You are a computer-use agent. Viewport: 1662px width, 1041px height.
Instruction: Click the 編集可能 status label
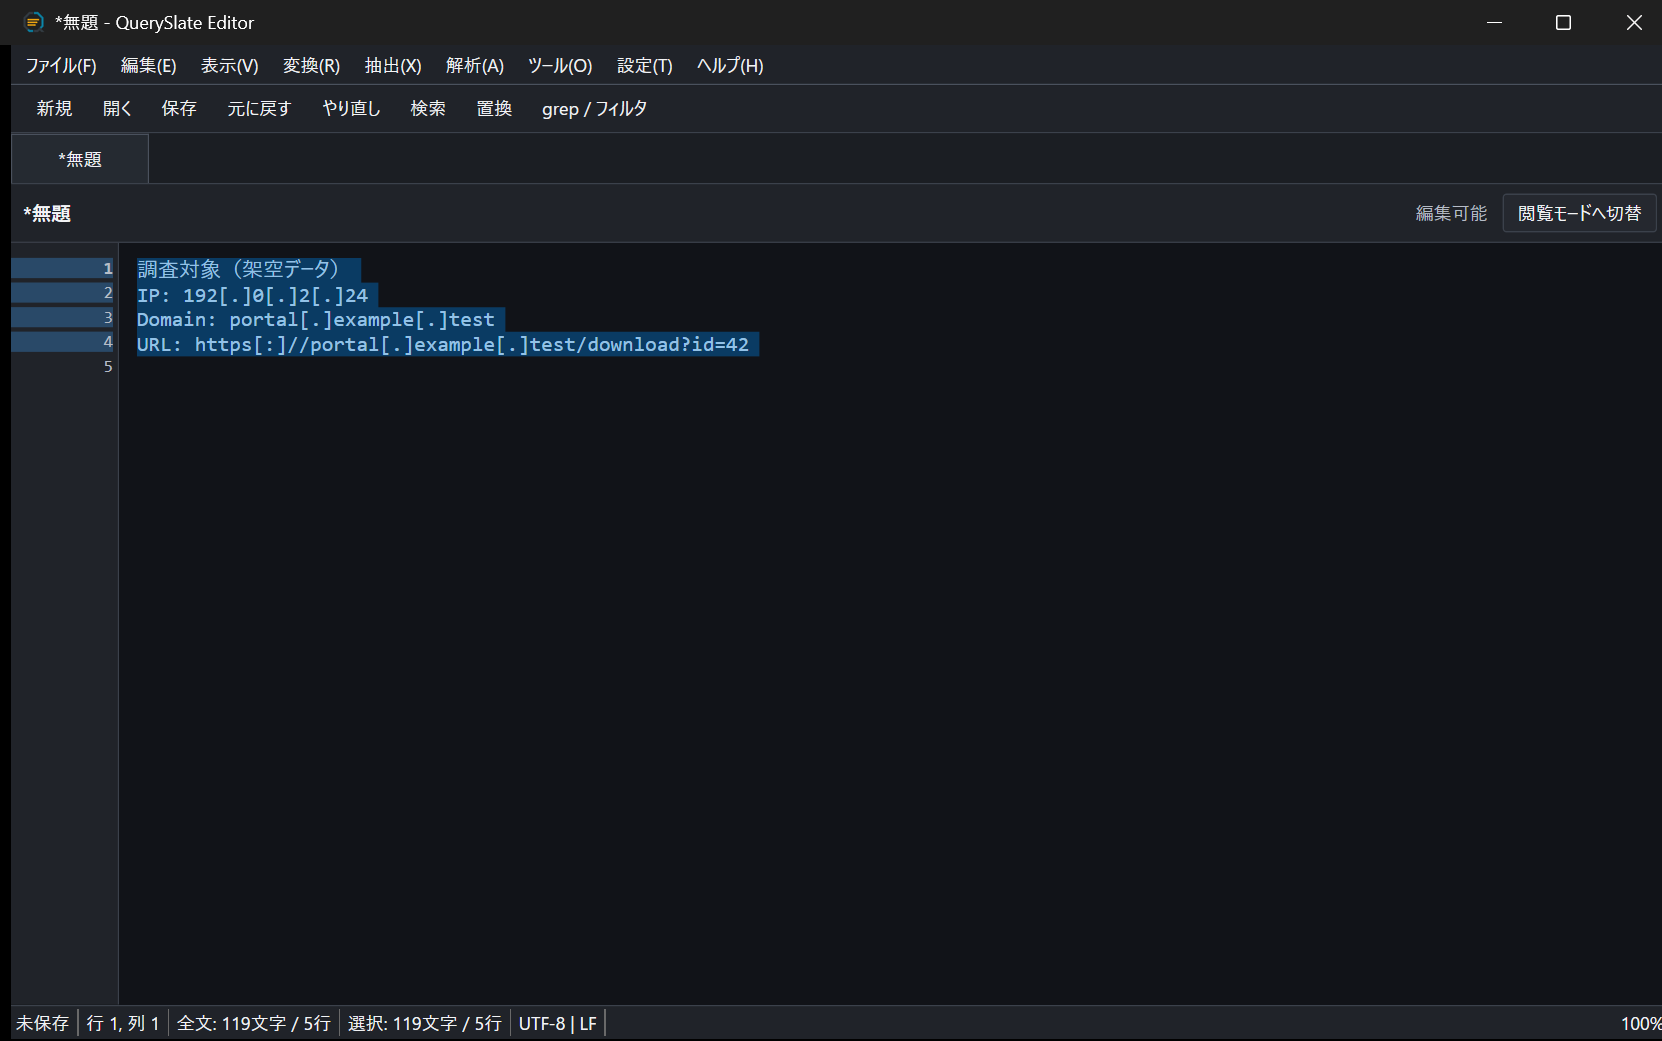coord(1451,213)
